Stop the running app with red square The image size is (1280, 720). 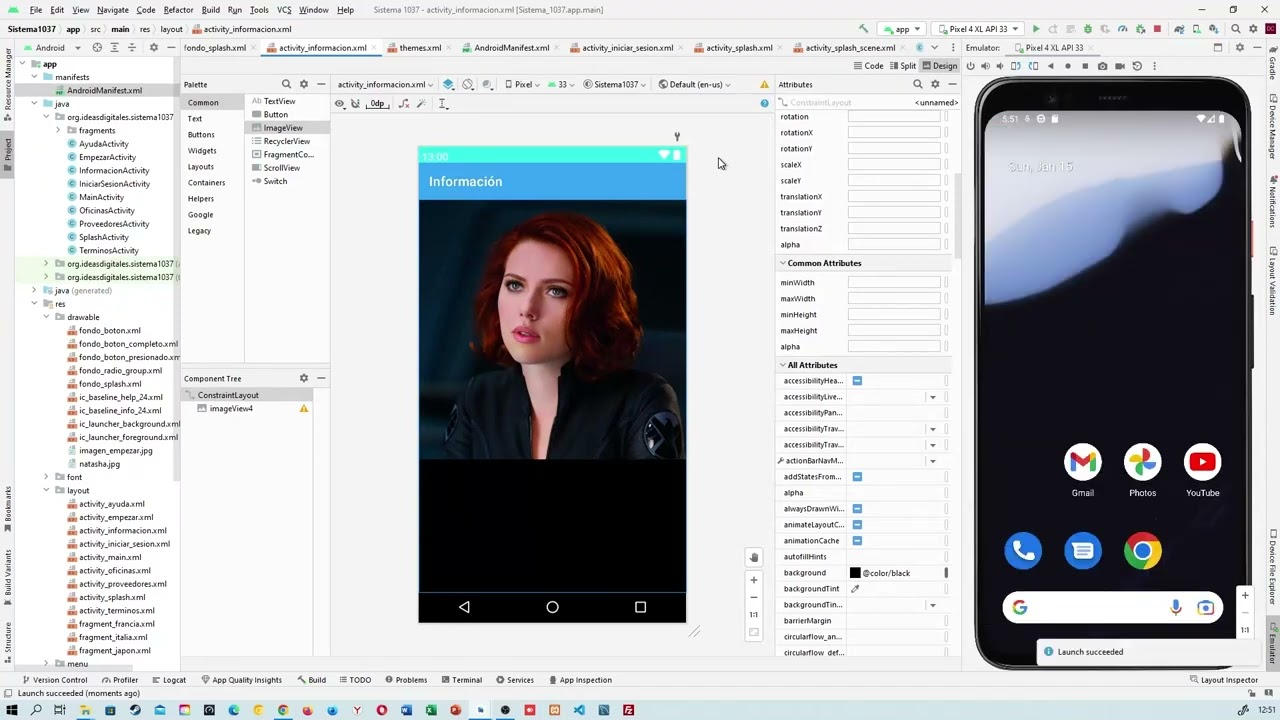(x=1157, y=29)
